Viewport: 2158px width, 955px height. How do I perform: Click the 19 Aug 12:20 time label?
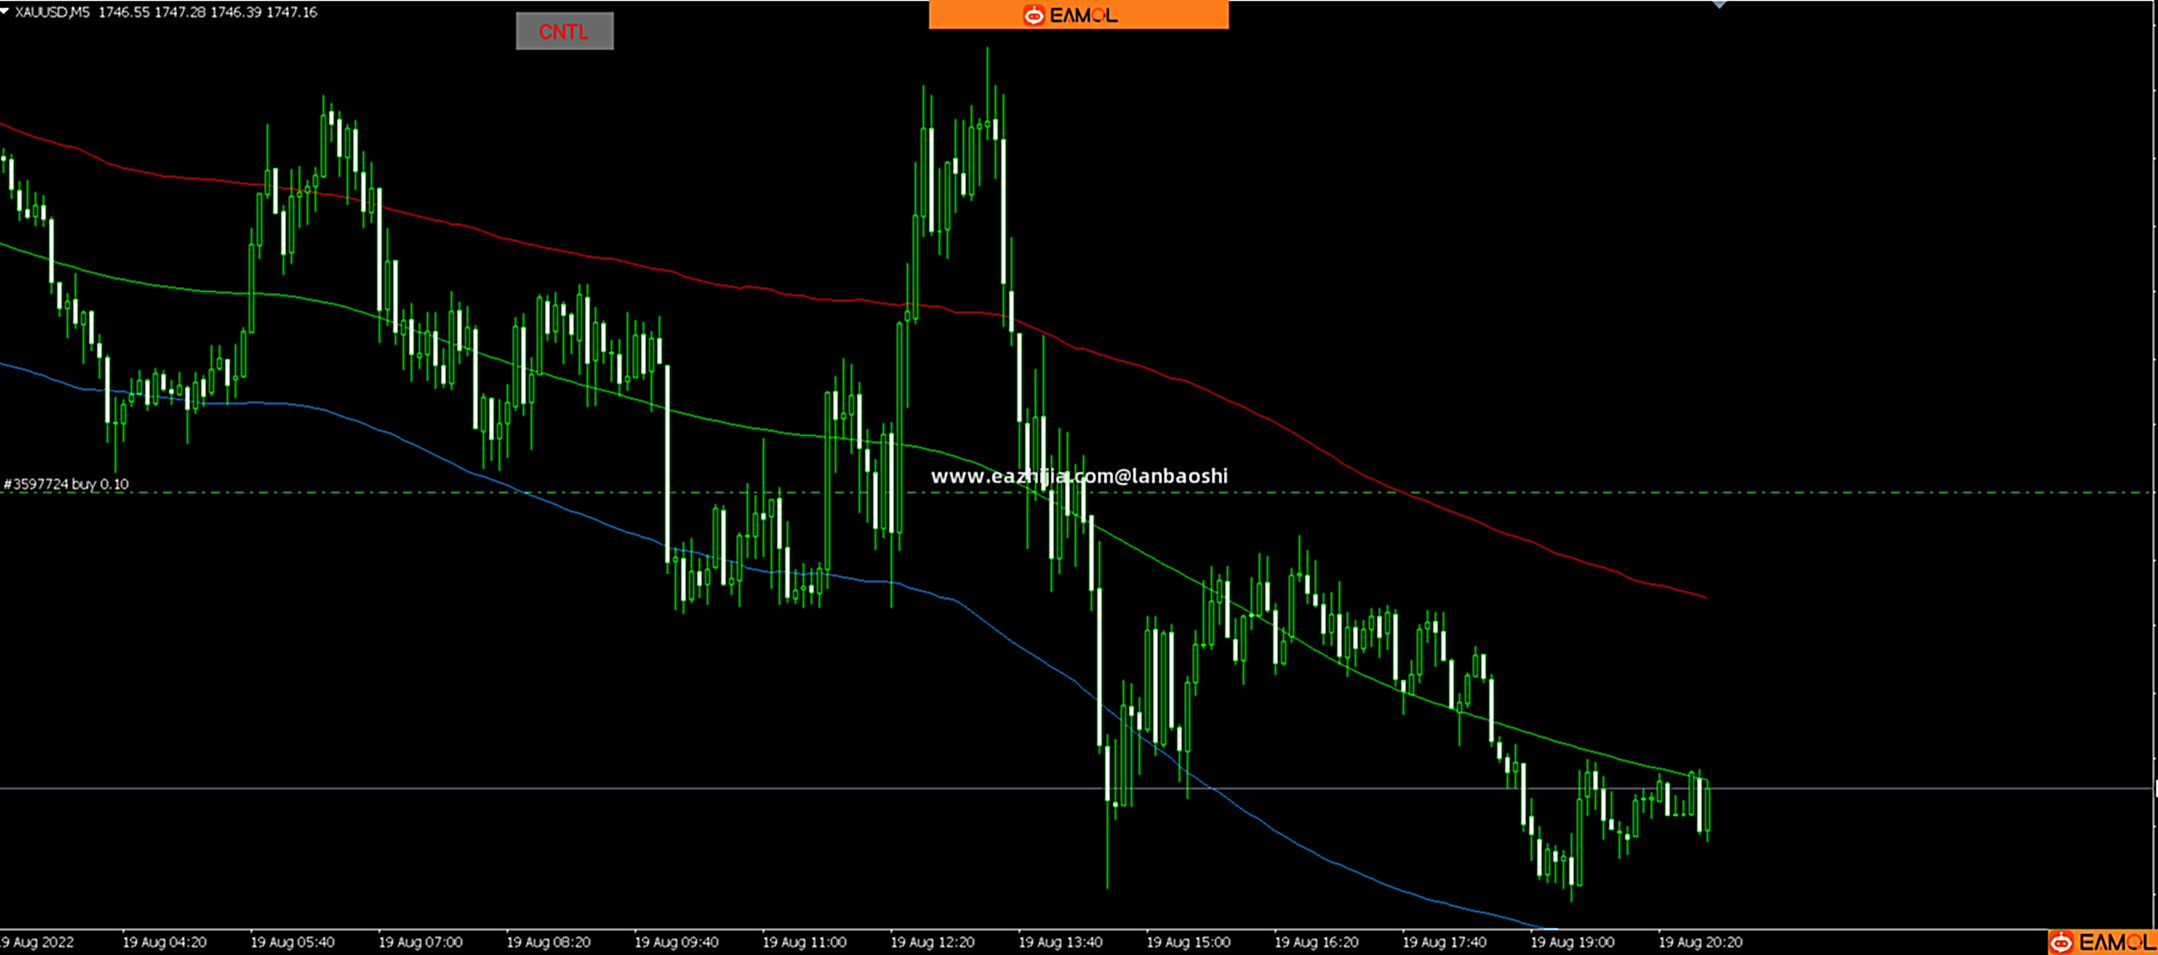pyautogui.click(x=932, y=942)
